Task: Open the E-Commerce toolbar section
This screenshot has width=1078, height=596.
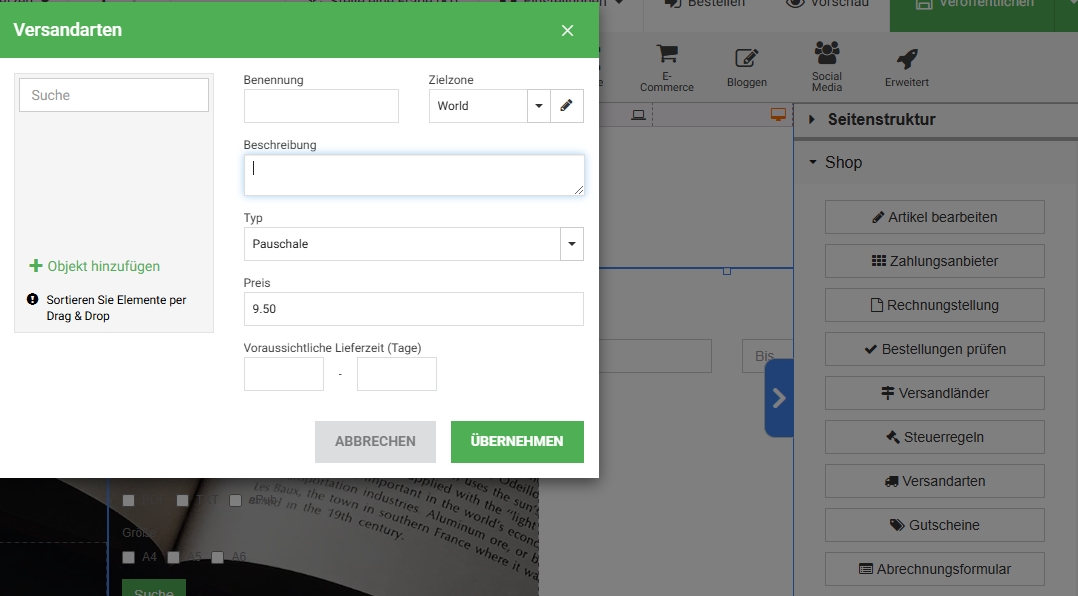Action: [x=666, y=68]
